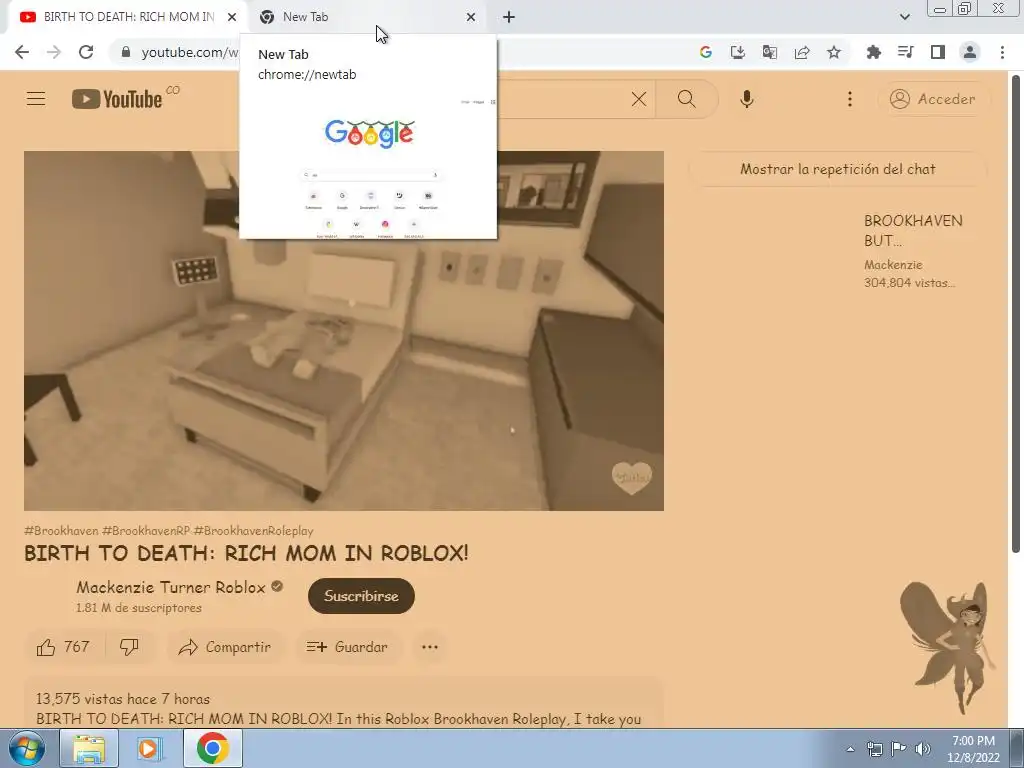The height and width of the screenshot is (768, 1024).
Task: Open the Mackenzie channel under suggested video
Action: click(x=893, y=264)
